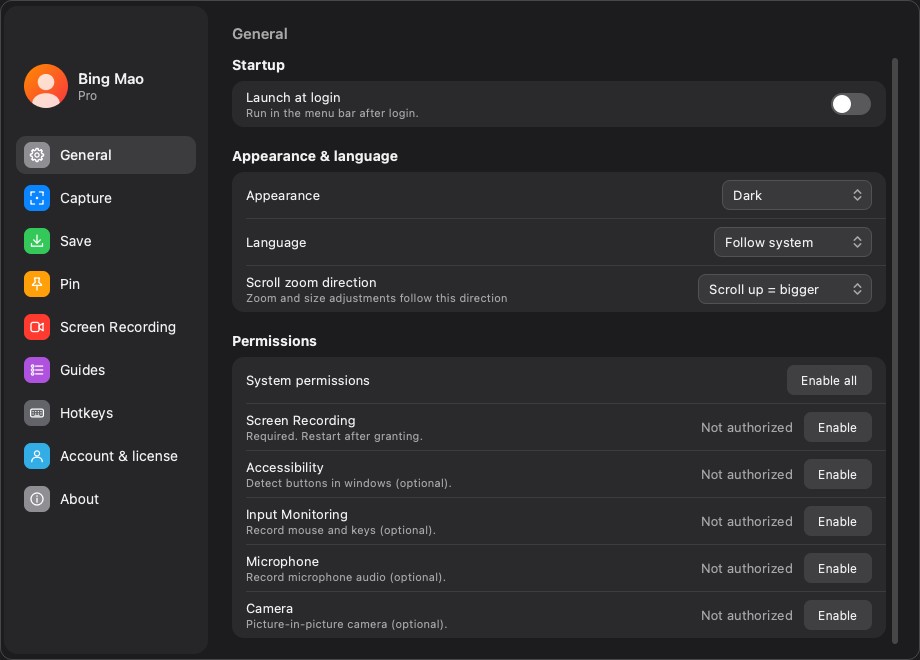
Task: Select the Pin label in the sidebar
Action: point(70,284)
